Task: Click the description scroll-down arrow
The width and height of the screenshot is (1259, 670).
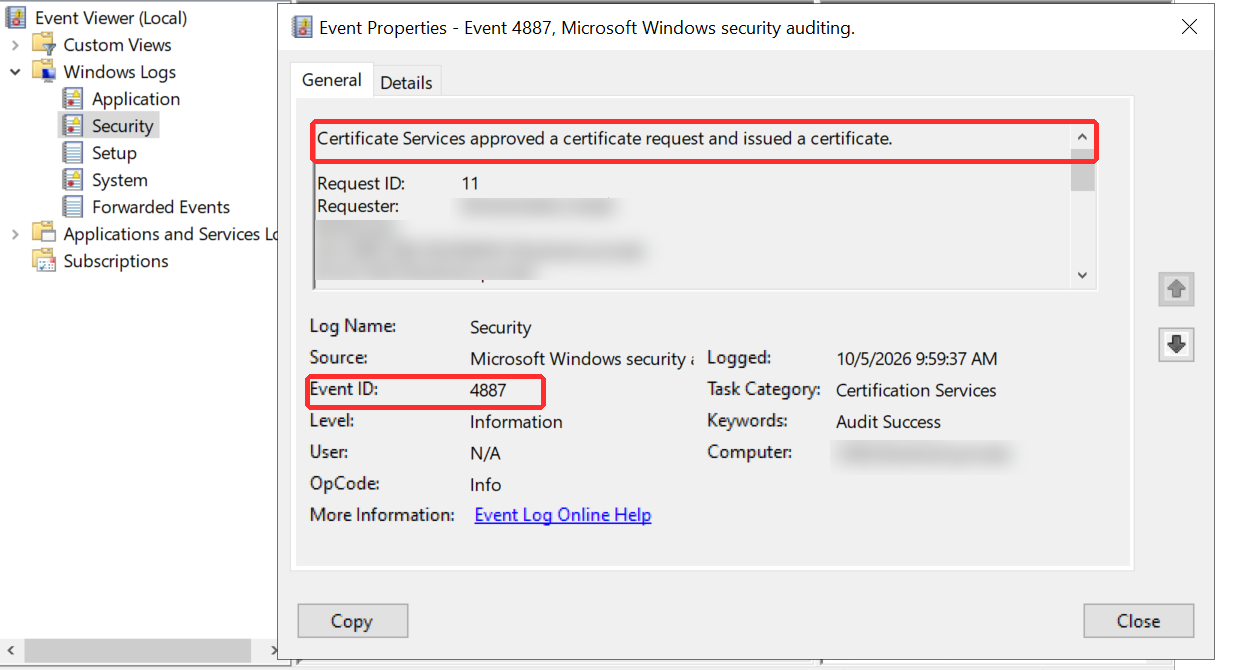Action: [1082, 275]
